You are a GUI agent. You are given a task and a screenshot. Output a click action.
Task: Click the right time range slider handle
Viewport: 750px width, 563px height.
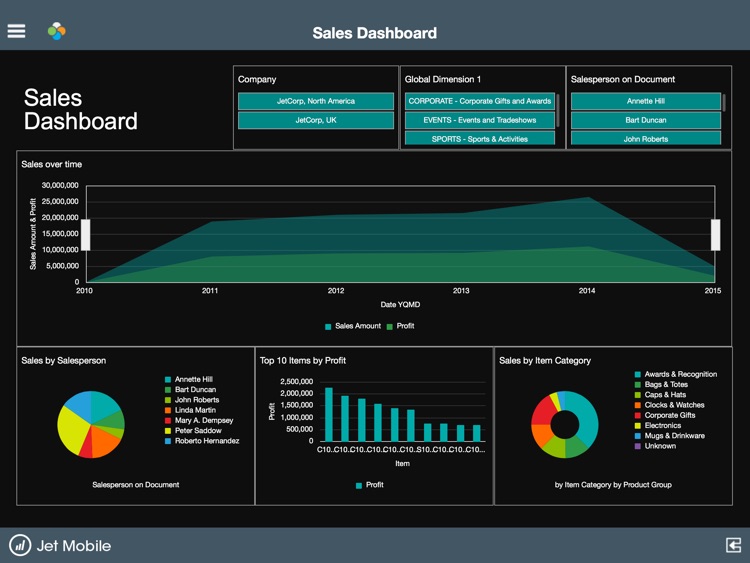pos(716,235)
